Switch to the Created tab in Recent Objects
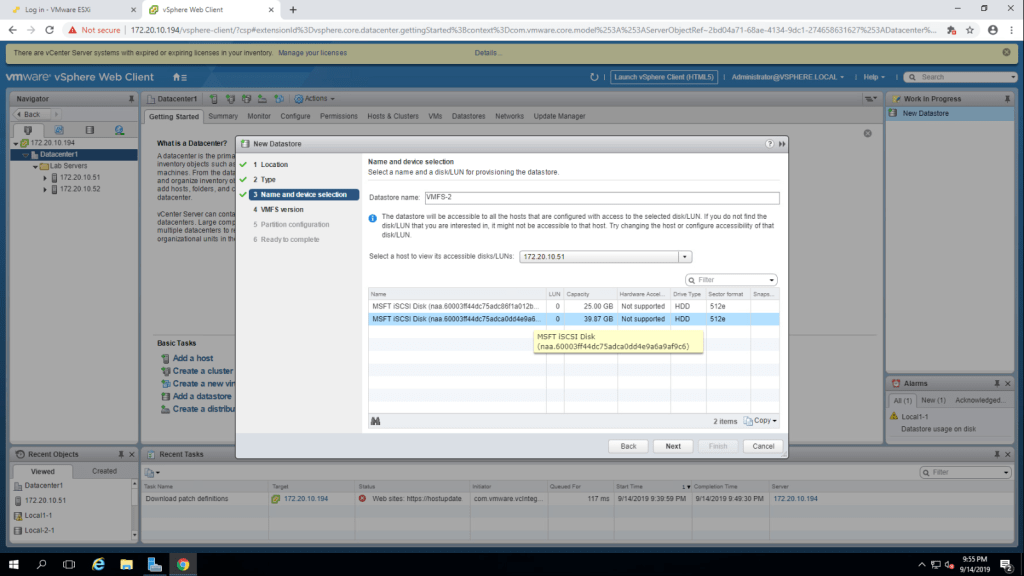Screen dimensions: 1024x576 104,471
